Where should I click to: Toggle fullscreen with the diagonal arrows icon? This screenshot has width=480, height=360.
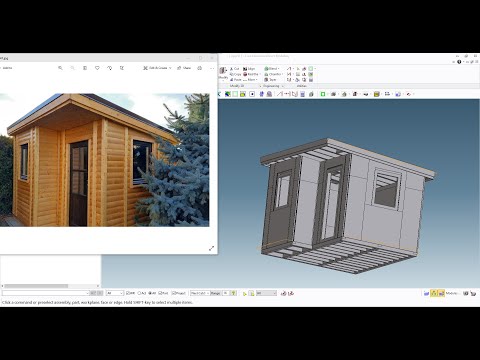pos(211,248)
